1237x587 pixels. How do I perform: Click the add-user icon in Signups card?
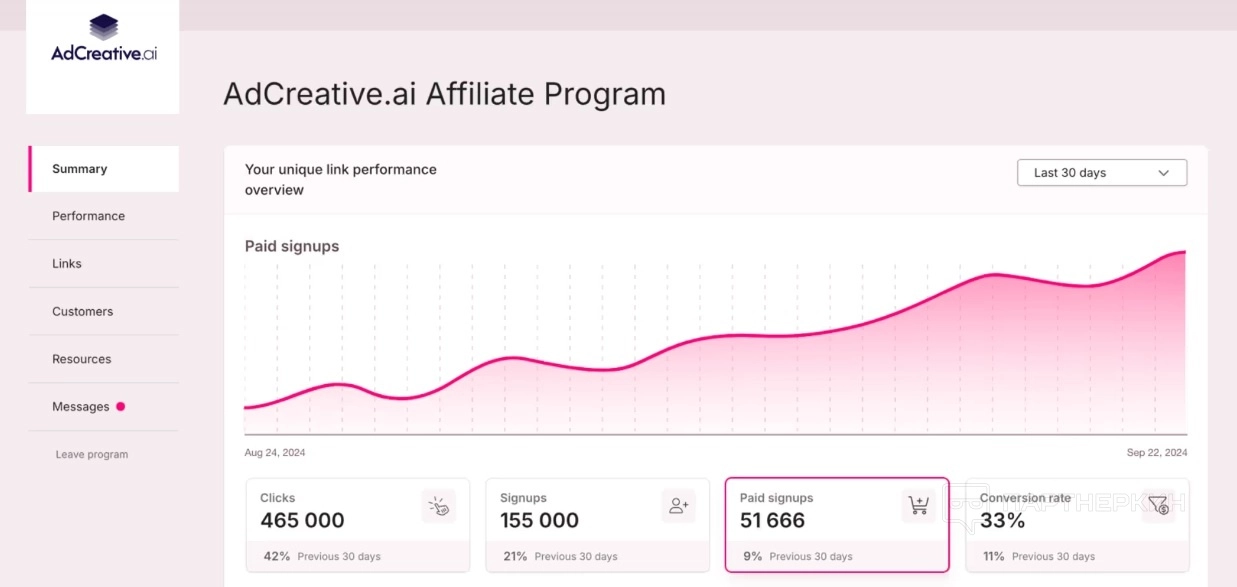(x=678, y=506)
